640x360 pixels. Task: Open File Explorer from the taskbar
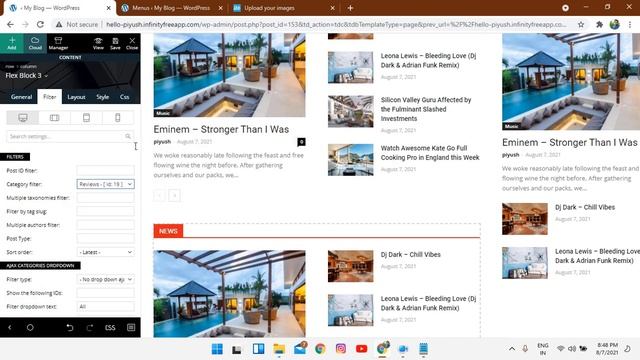point(279,349)
